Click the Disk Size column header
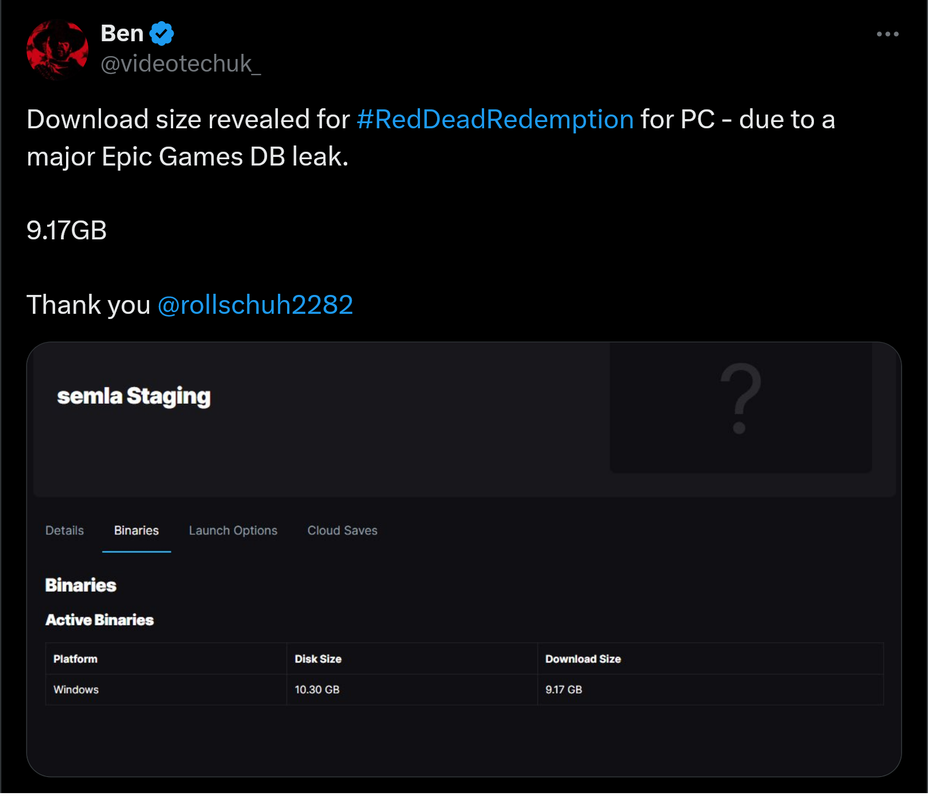The height and width of the screenshot is (800, 935). point(318,659)
